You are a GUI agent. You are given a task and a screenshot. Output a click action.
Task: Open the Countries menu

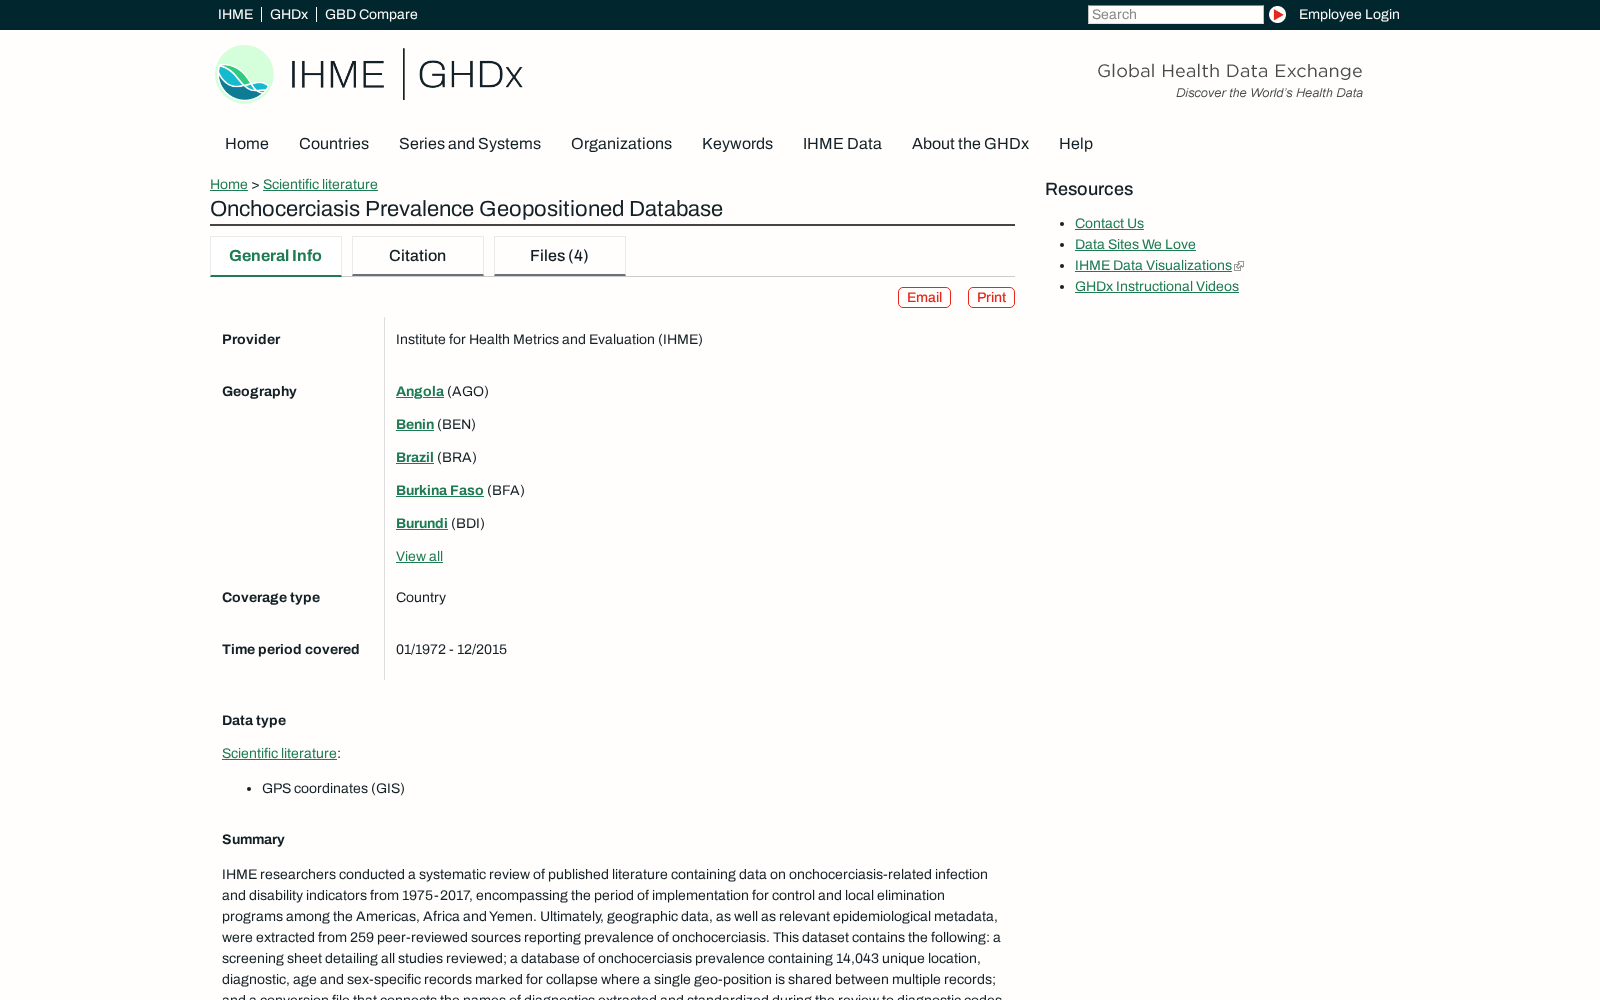tap(334, 144)
